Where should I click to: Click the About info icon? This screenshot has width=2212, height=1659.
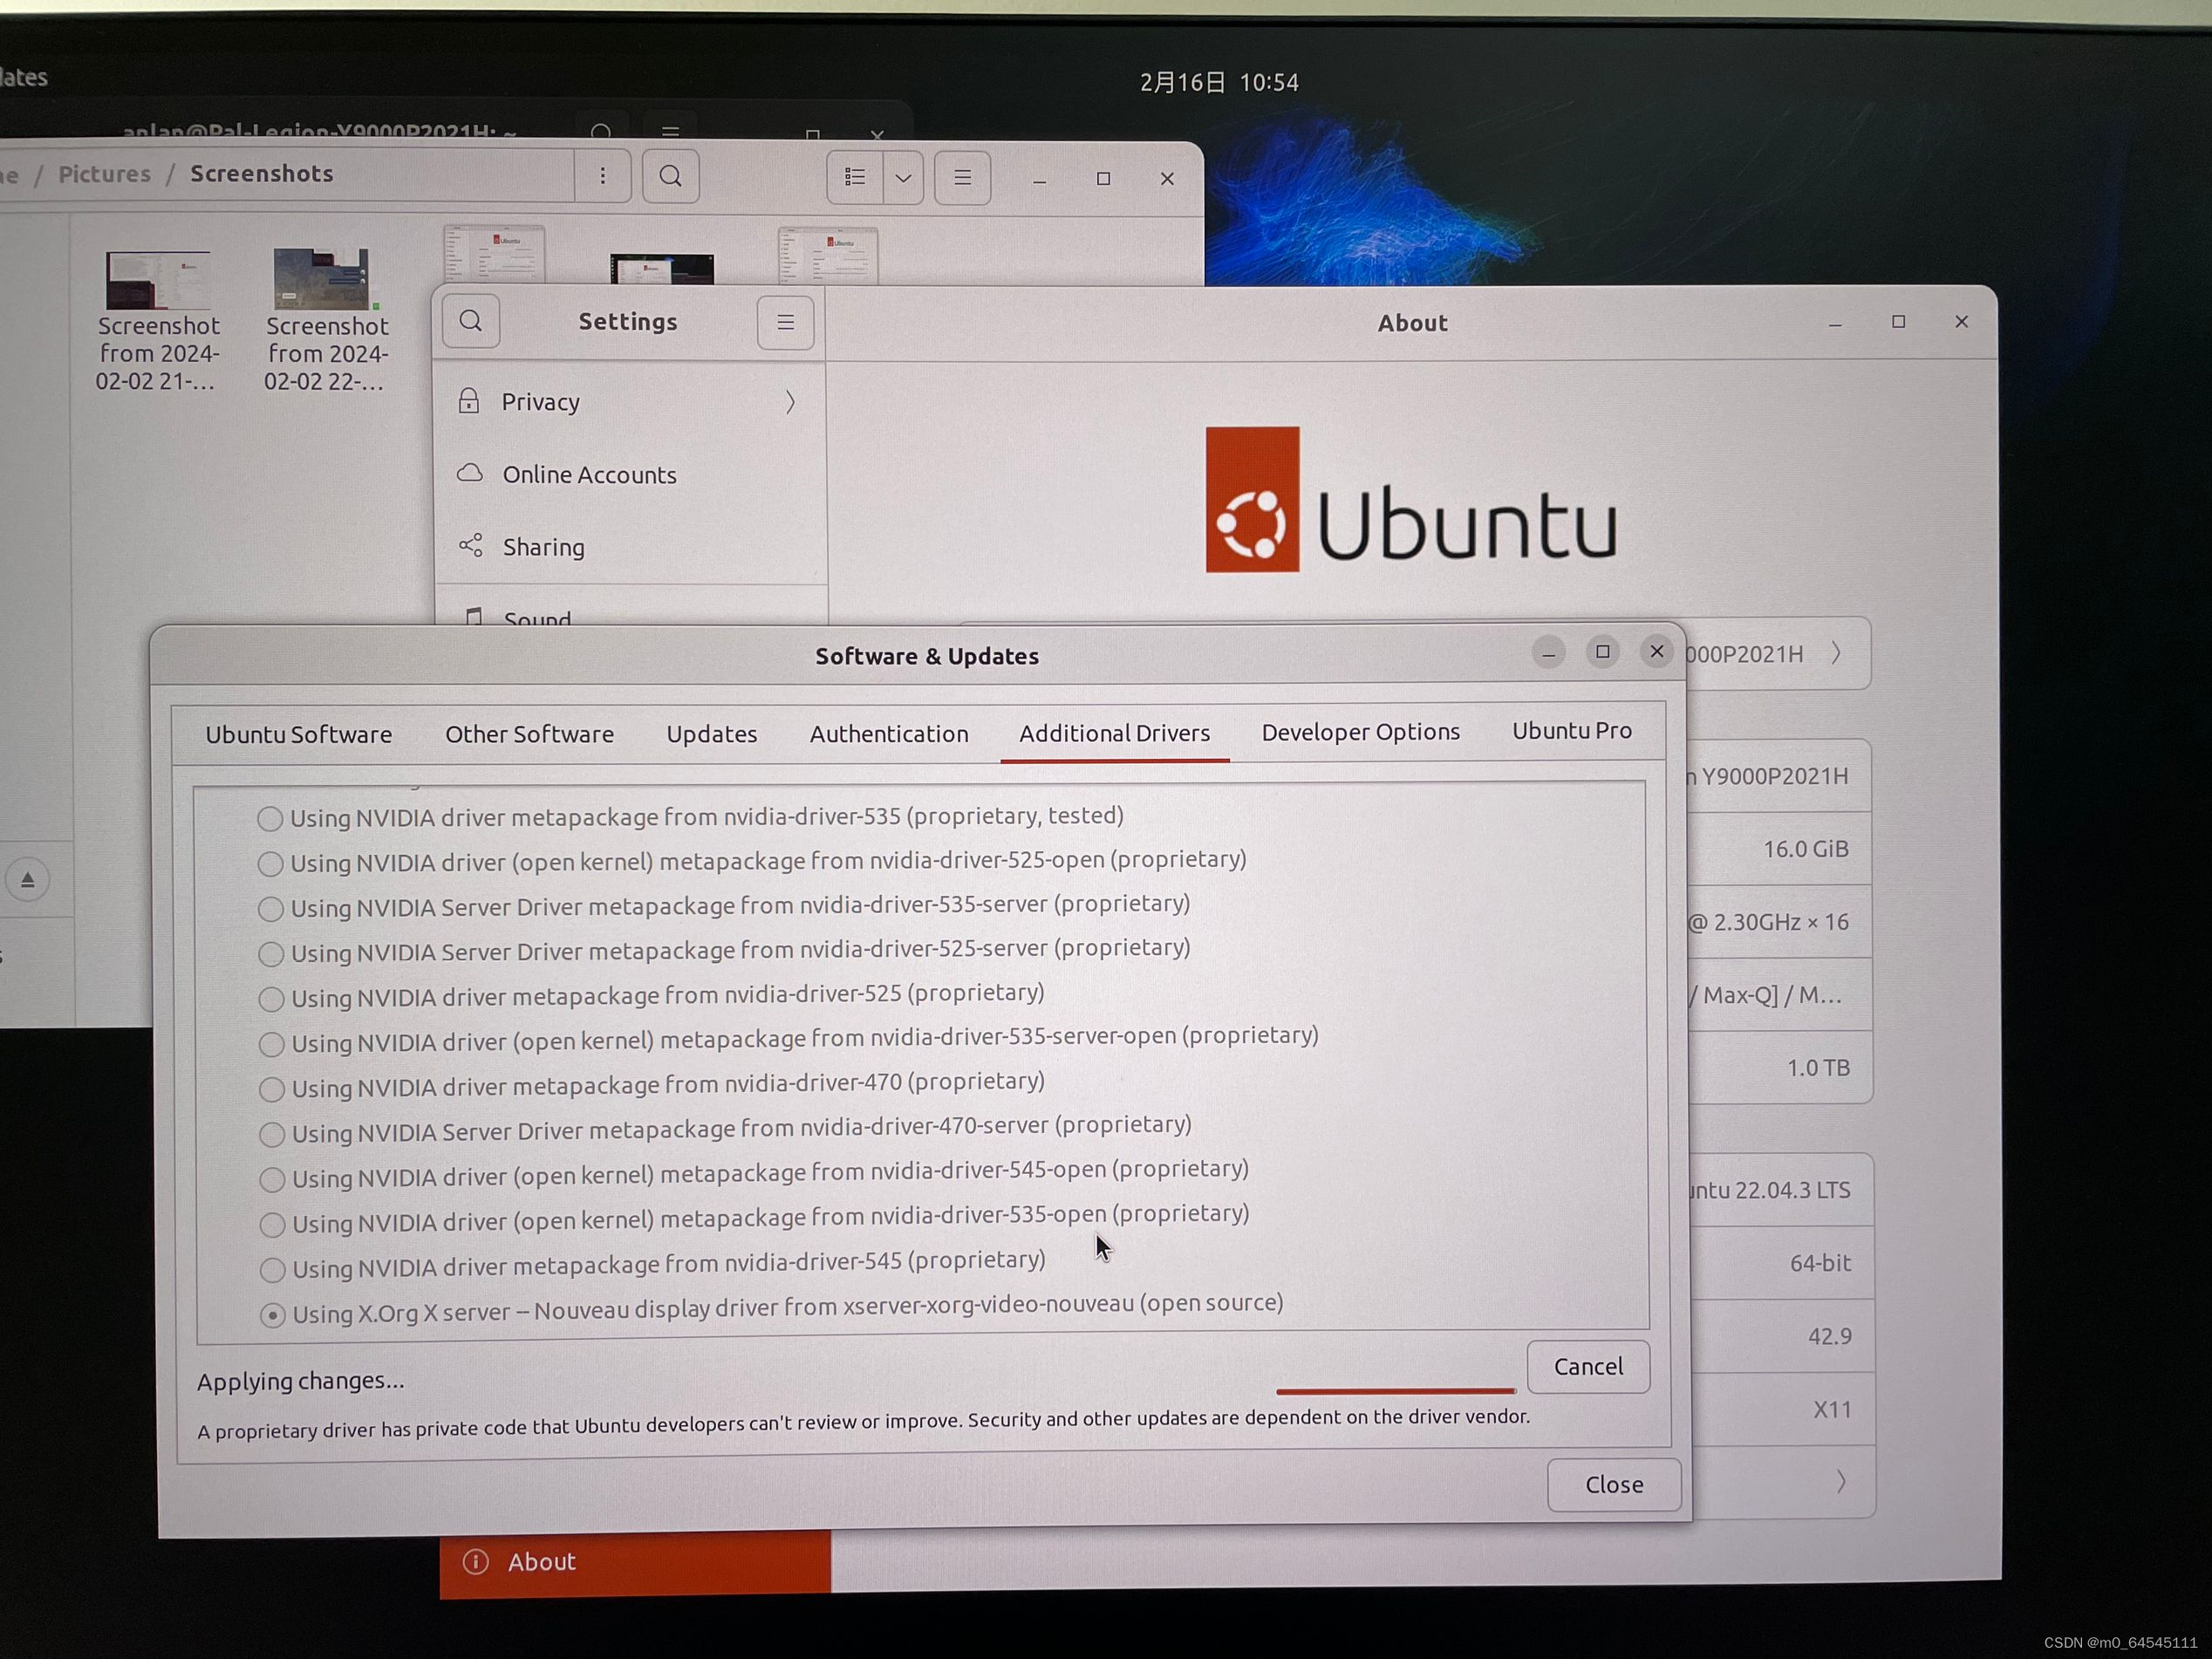click(476, 1561)
